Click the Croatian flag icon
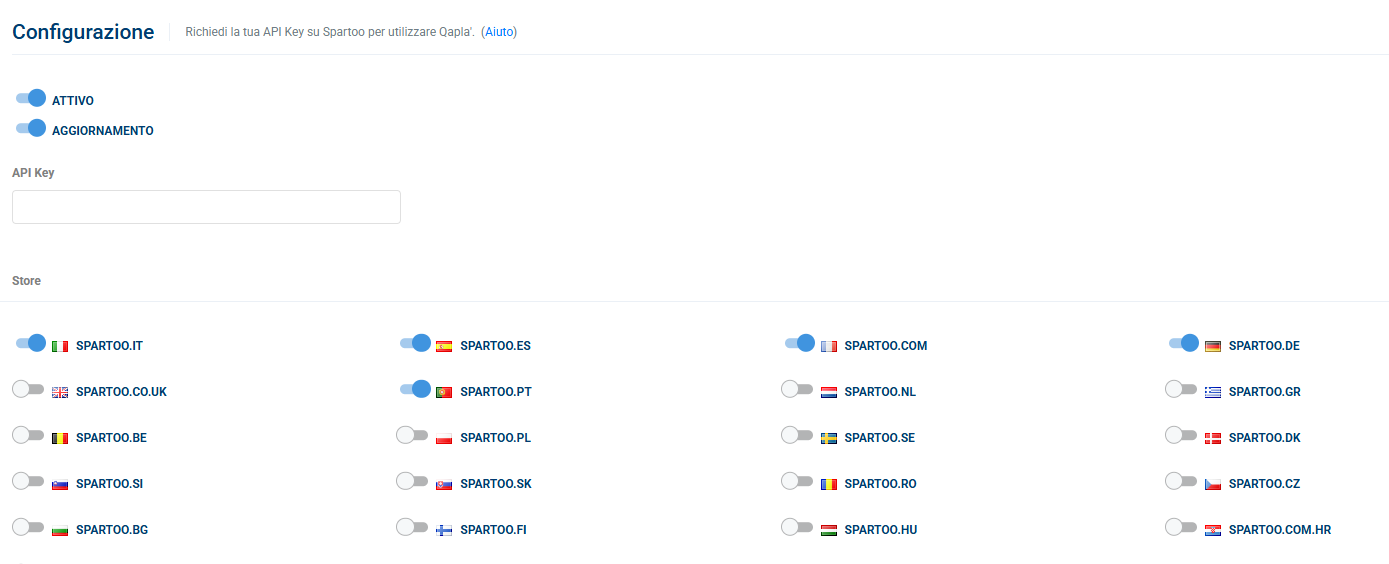The height and width of the screenshot is (564, 1389). [x=1213, y=530]
